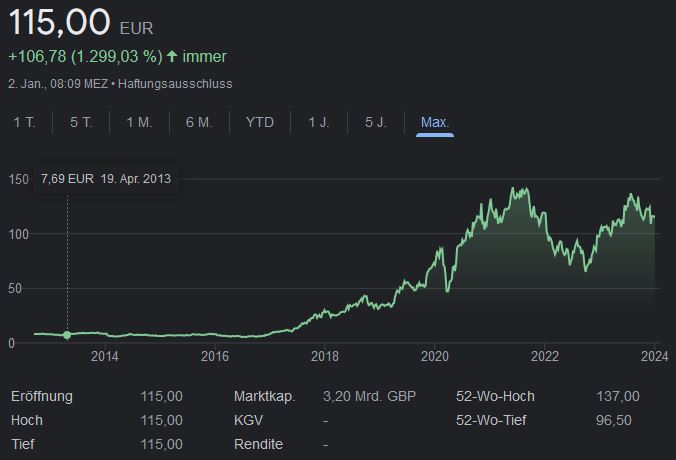Click the 2020 label on time axis
The height and width of the screenshot is (460, 676).
point(434,356)
